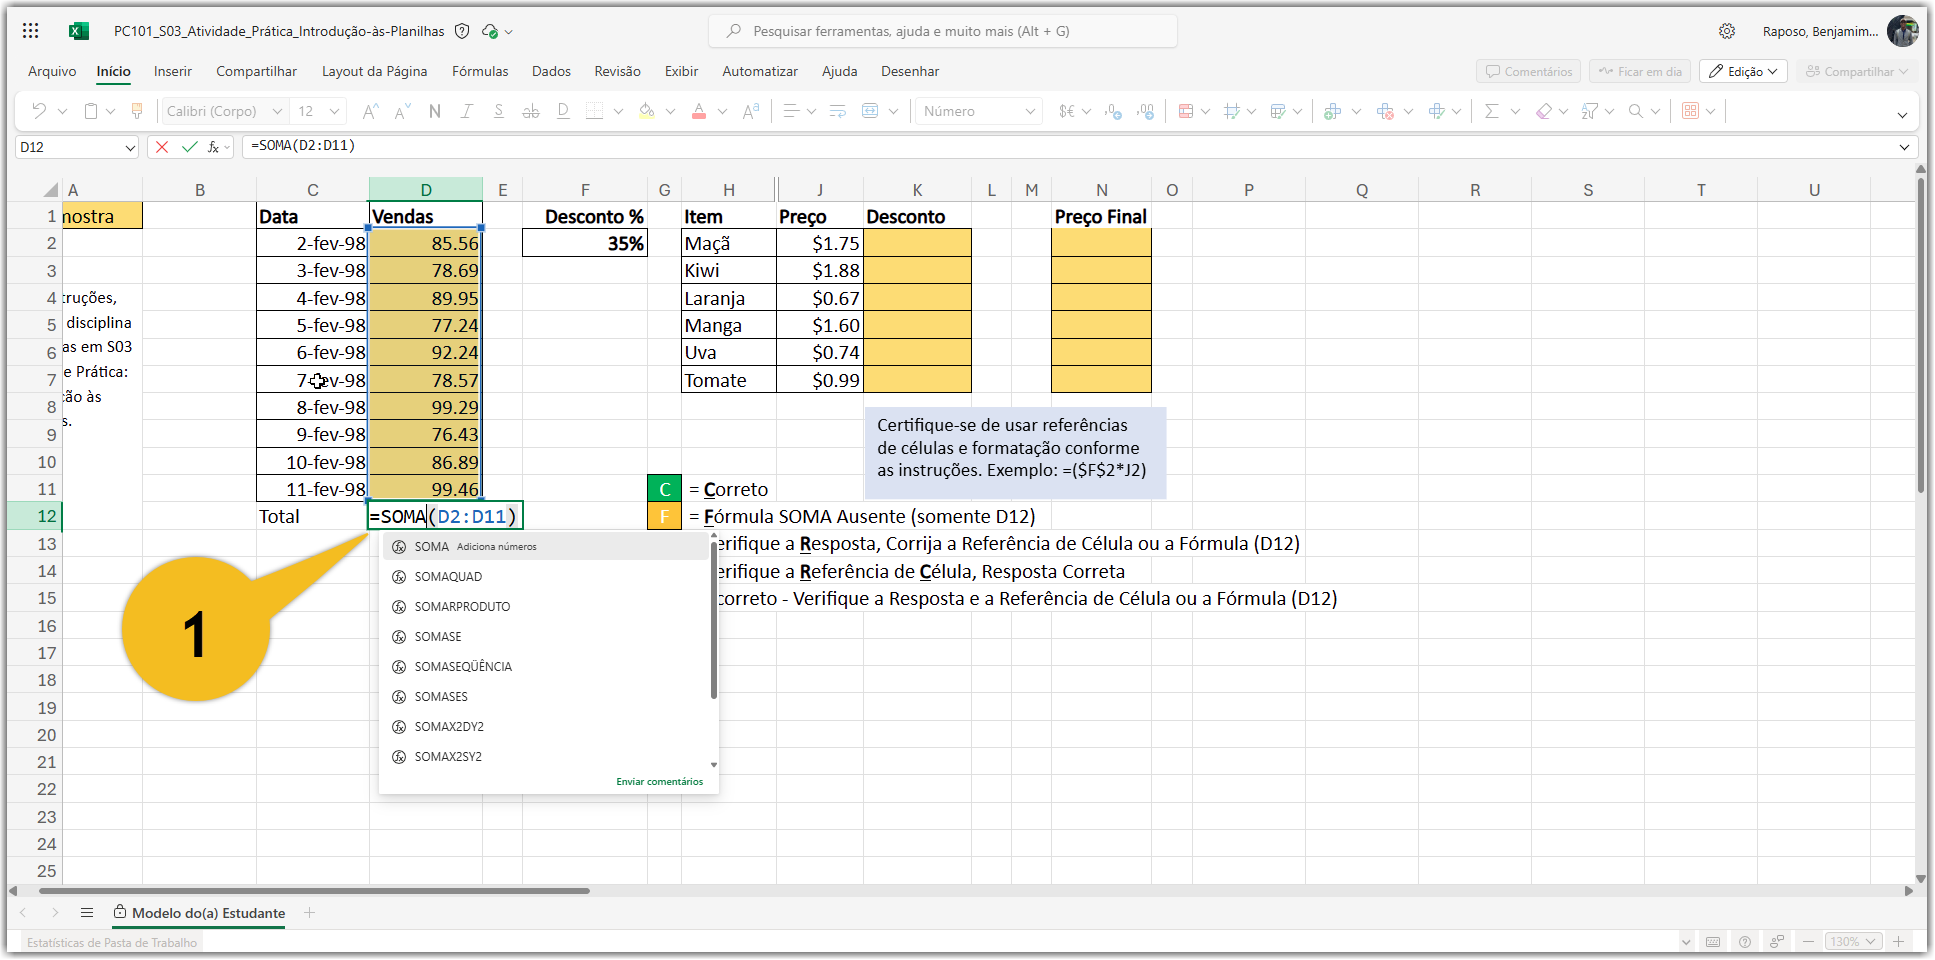Viewport: 1935px width, 960px height.
Task: Open font color dropdown arrow
Action: point(722,111)
